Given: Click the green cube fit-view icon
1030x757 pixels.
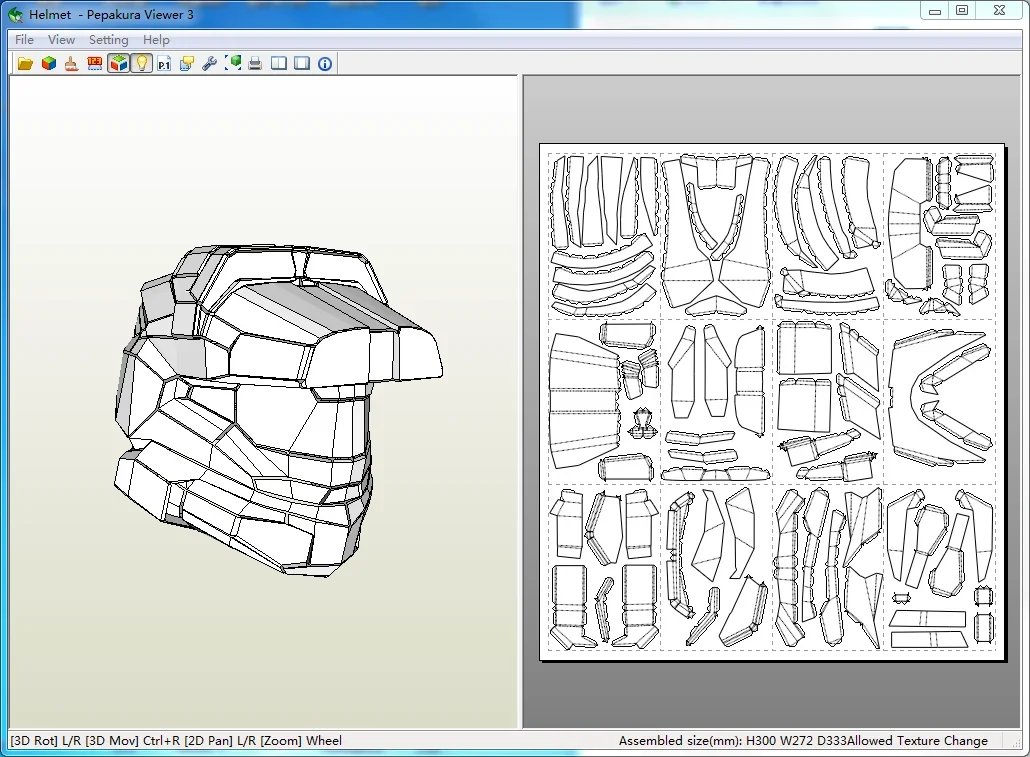Looking at the screenshot, I should (x=233, y=64).
